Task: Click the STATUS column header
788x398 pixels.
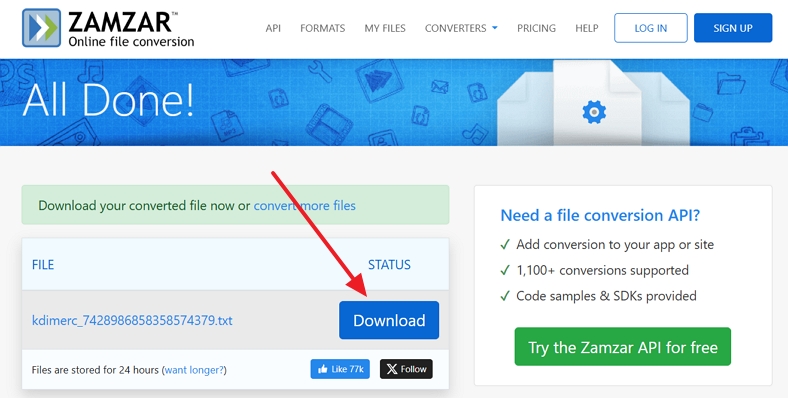Action: click(x=389, y=264)
